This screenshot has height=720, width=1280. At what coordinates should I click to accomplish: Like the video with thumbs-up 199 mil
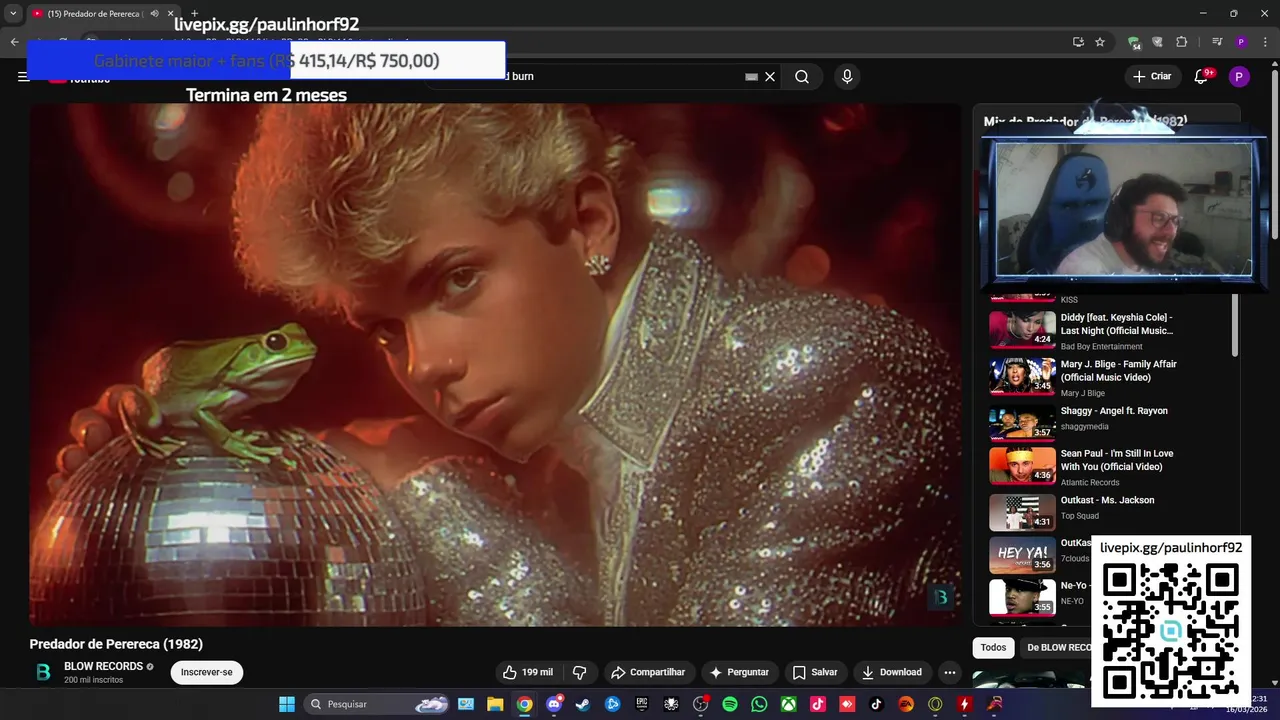point(527,672)
